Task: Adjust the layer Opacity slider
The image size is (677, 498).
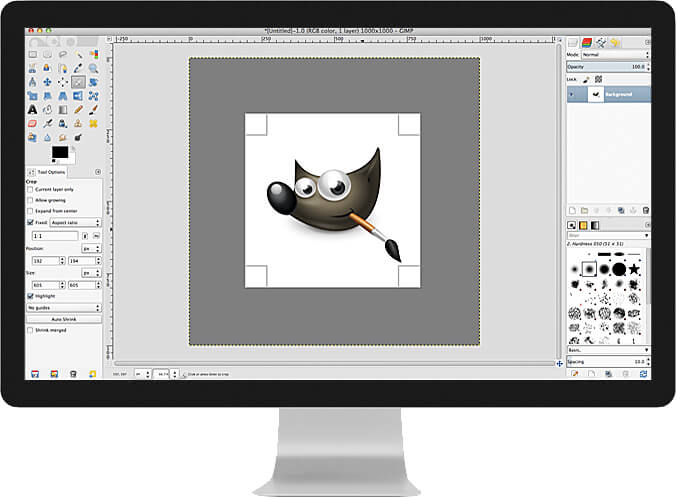Action: (606, 67)
